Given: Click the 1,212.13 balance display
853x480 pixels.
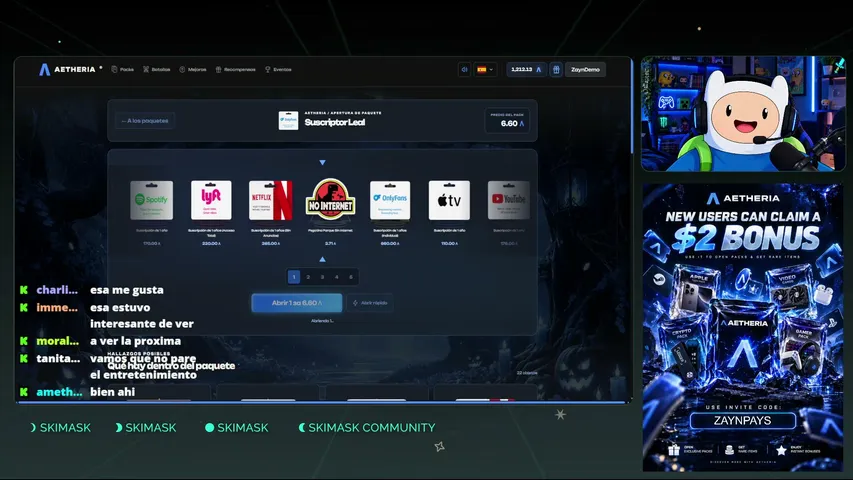Looking at the screenshot, I should coord(526,70).
